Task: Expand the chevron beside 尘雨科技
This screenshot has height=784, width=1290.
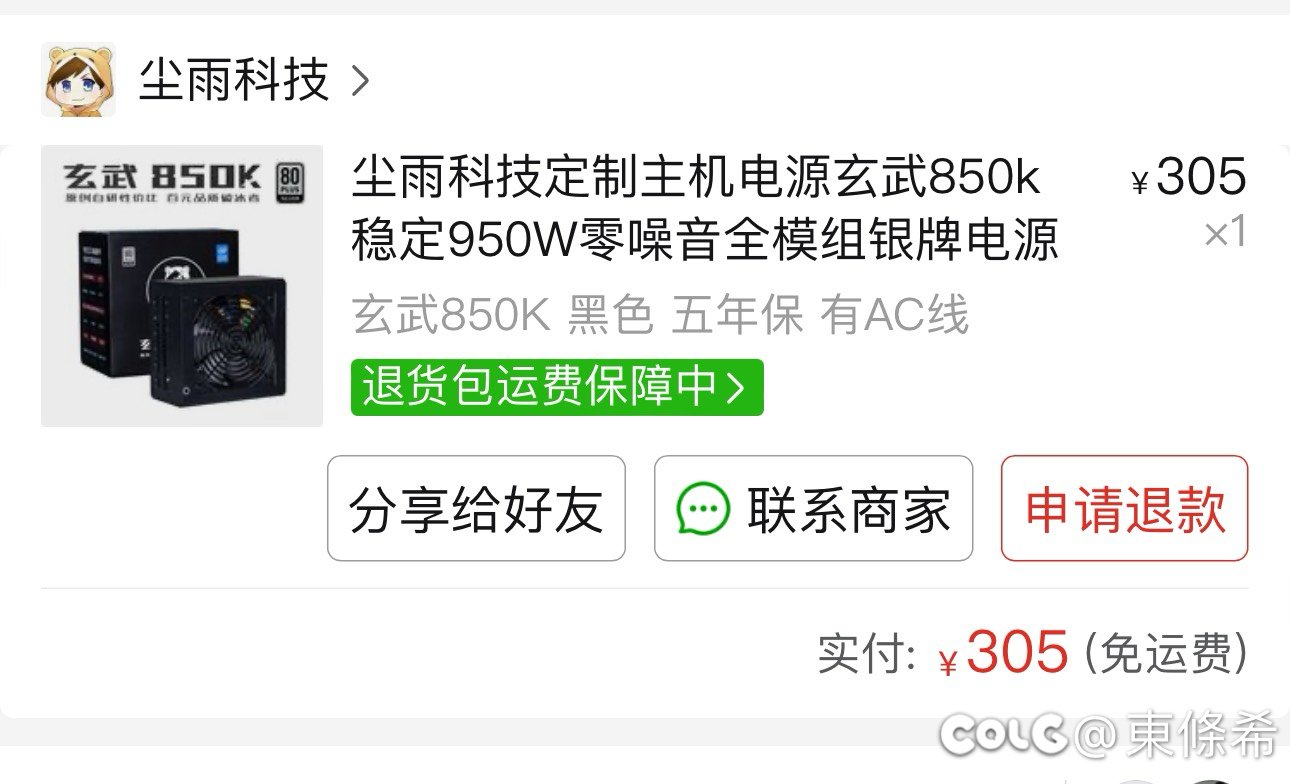Action: [x=361, y=81]
